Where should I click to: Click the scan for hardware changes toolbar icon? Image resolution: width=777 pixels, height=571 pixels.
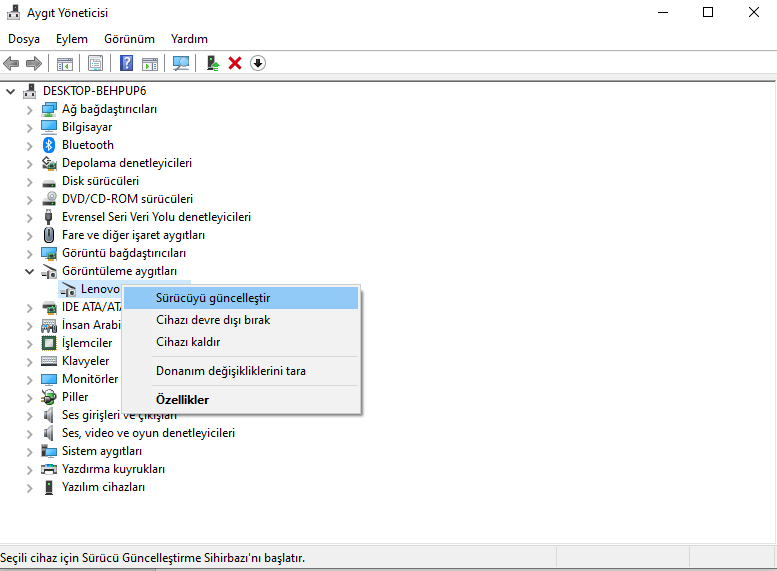click(181, 63)
